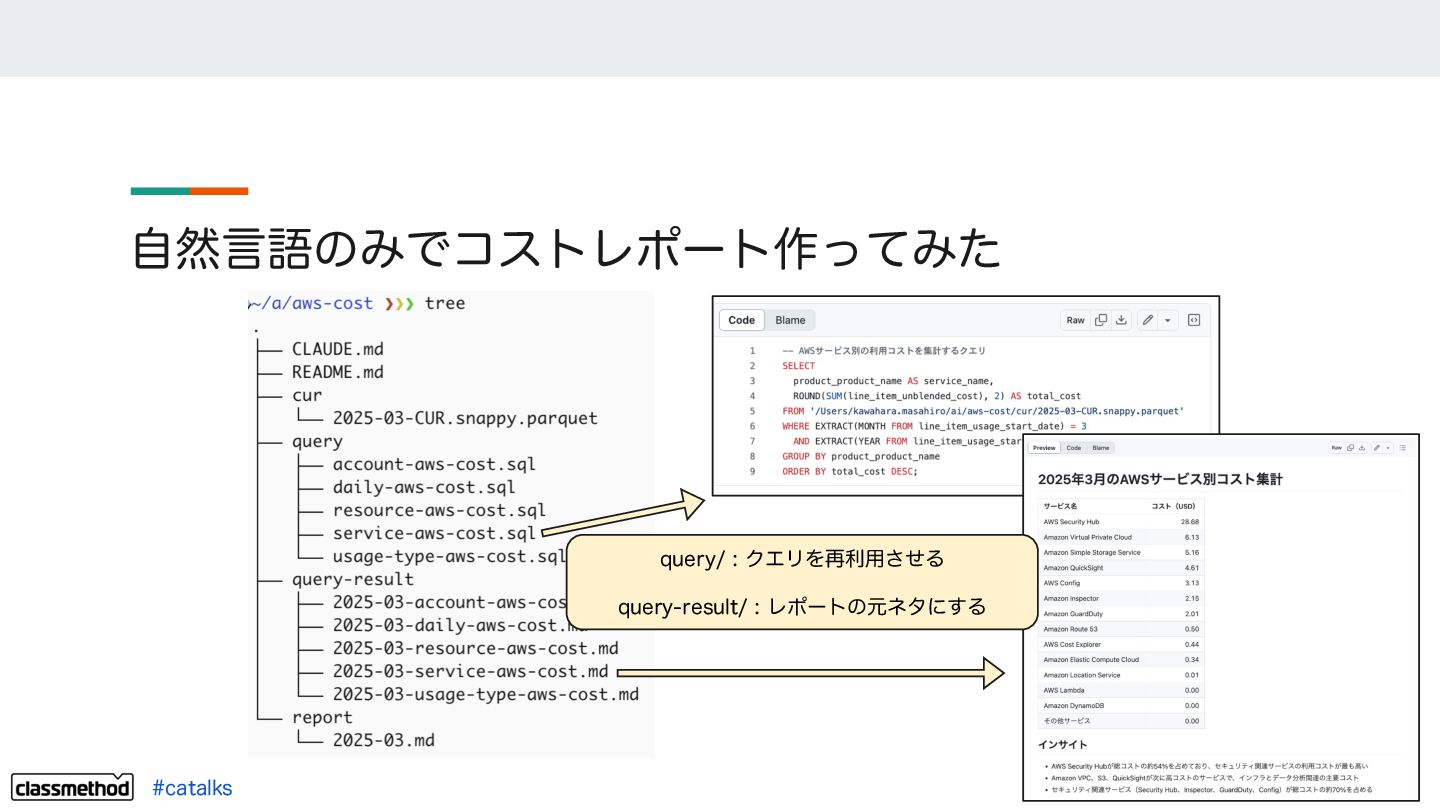Click ORDER BY total_cost DESC line

pos(849,471)
